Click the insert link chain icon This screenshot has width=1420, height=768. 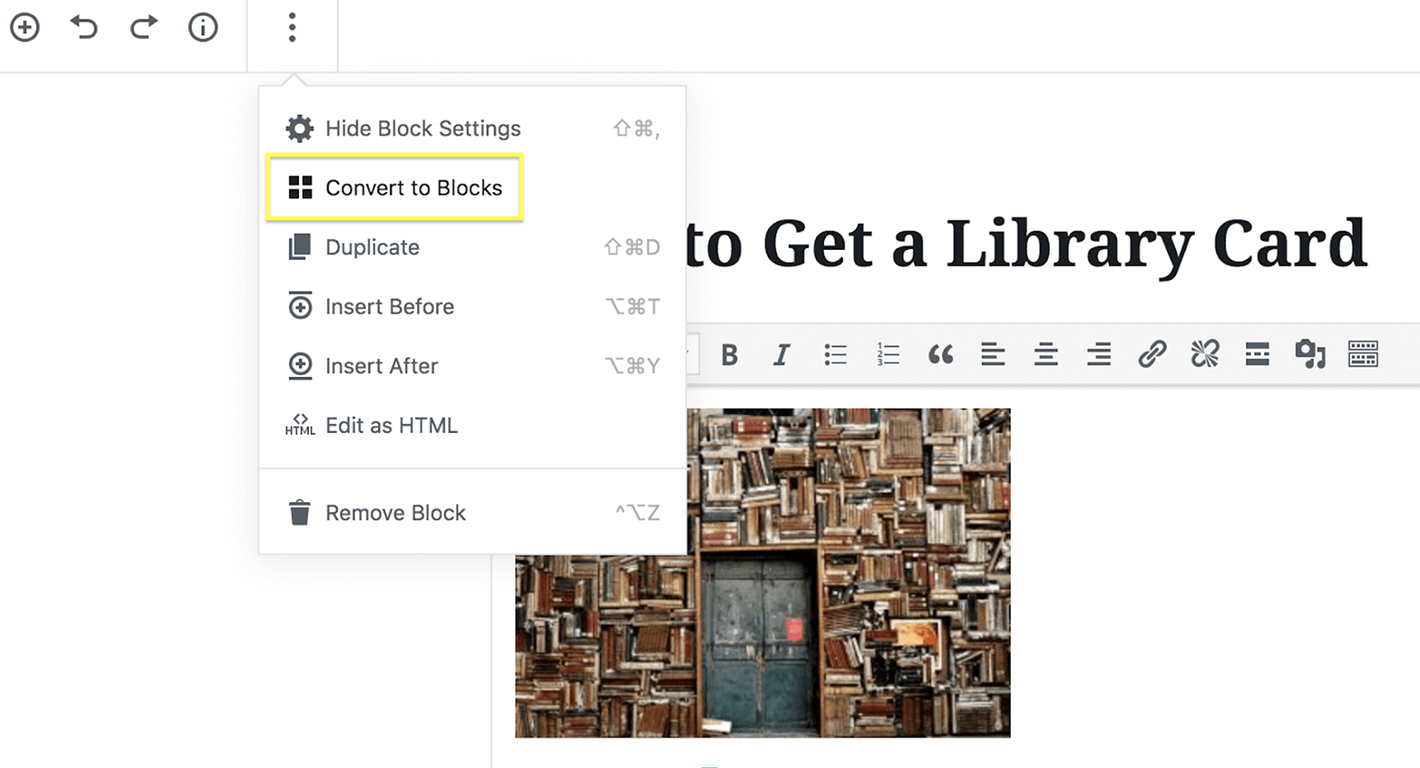1152,354
